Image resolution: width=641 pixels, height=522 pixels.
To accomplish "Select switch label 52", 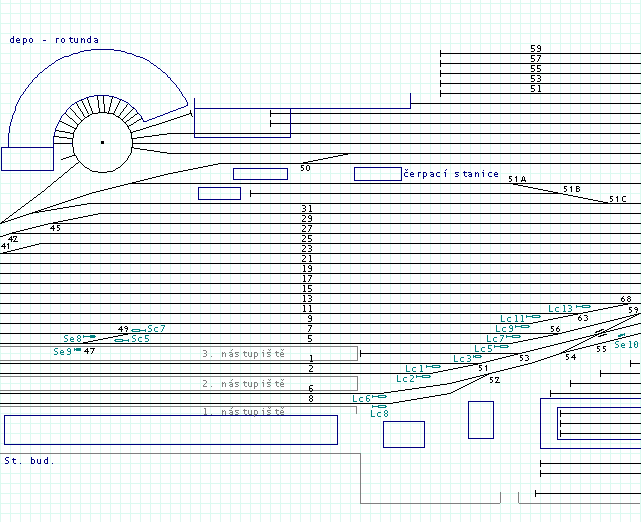I will tap(495, 380).
